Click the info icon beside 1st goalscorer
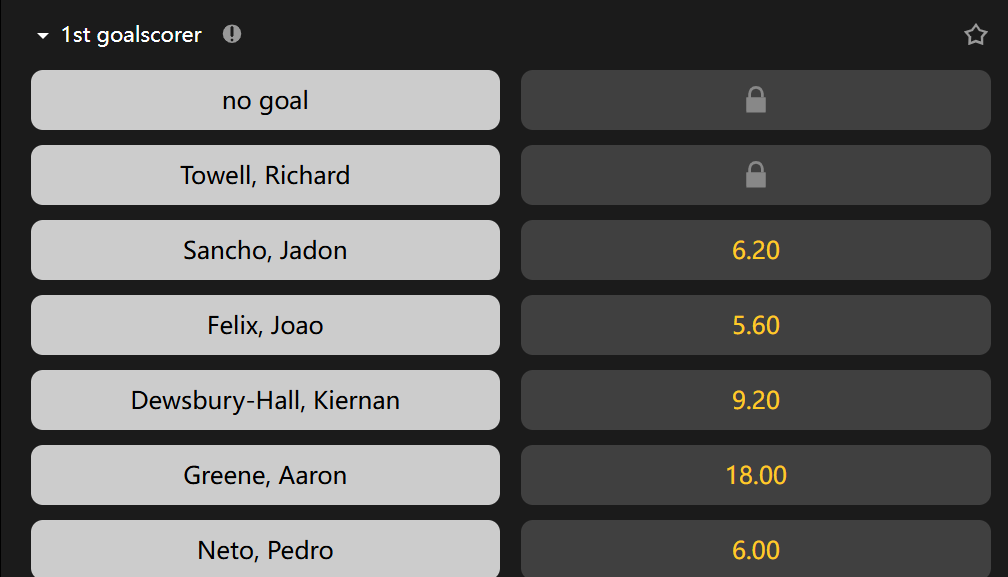Viewport: 1008px width, 577px height. click(232, 35)
